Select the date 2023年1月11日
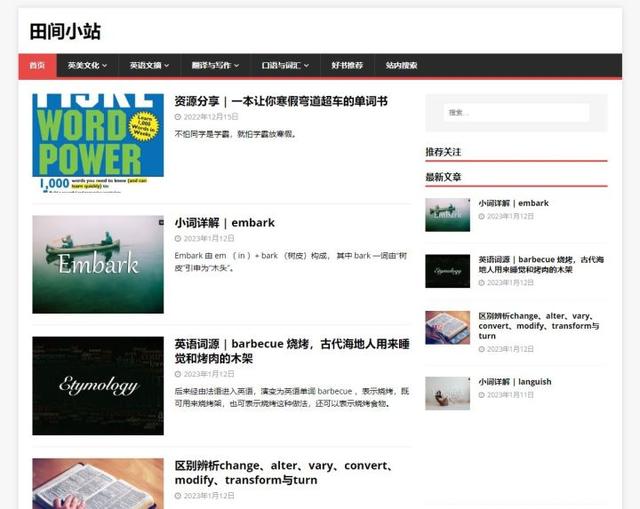 click(510, 395)
